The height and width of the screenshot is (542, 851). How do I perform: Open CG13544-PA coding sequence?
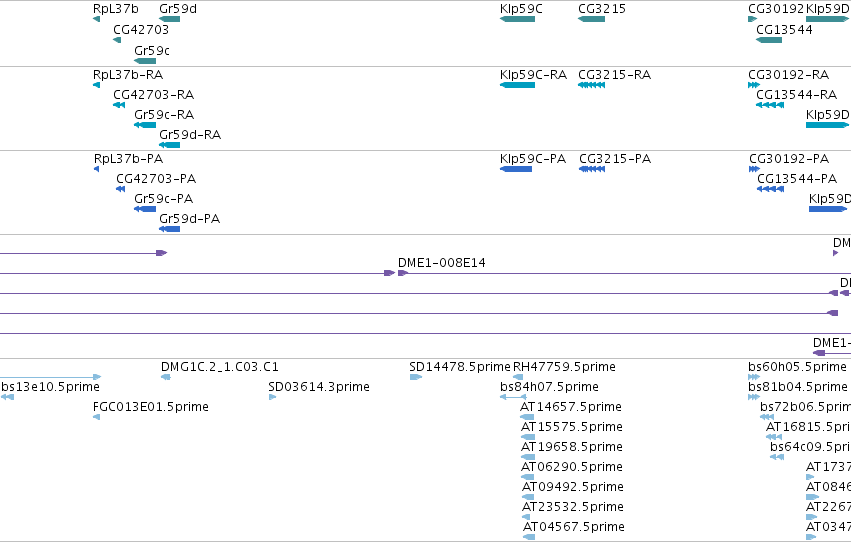771,189
